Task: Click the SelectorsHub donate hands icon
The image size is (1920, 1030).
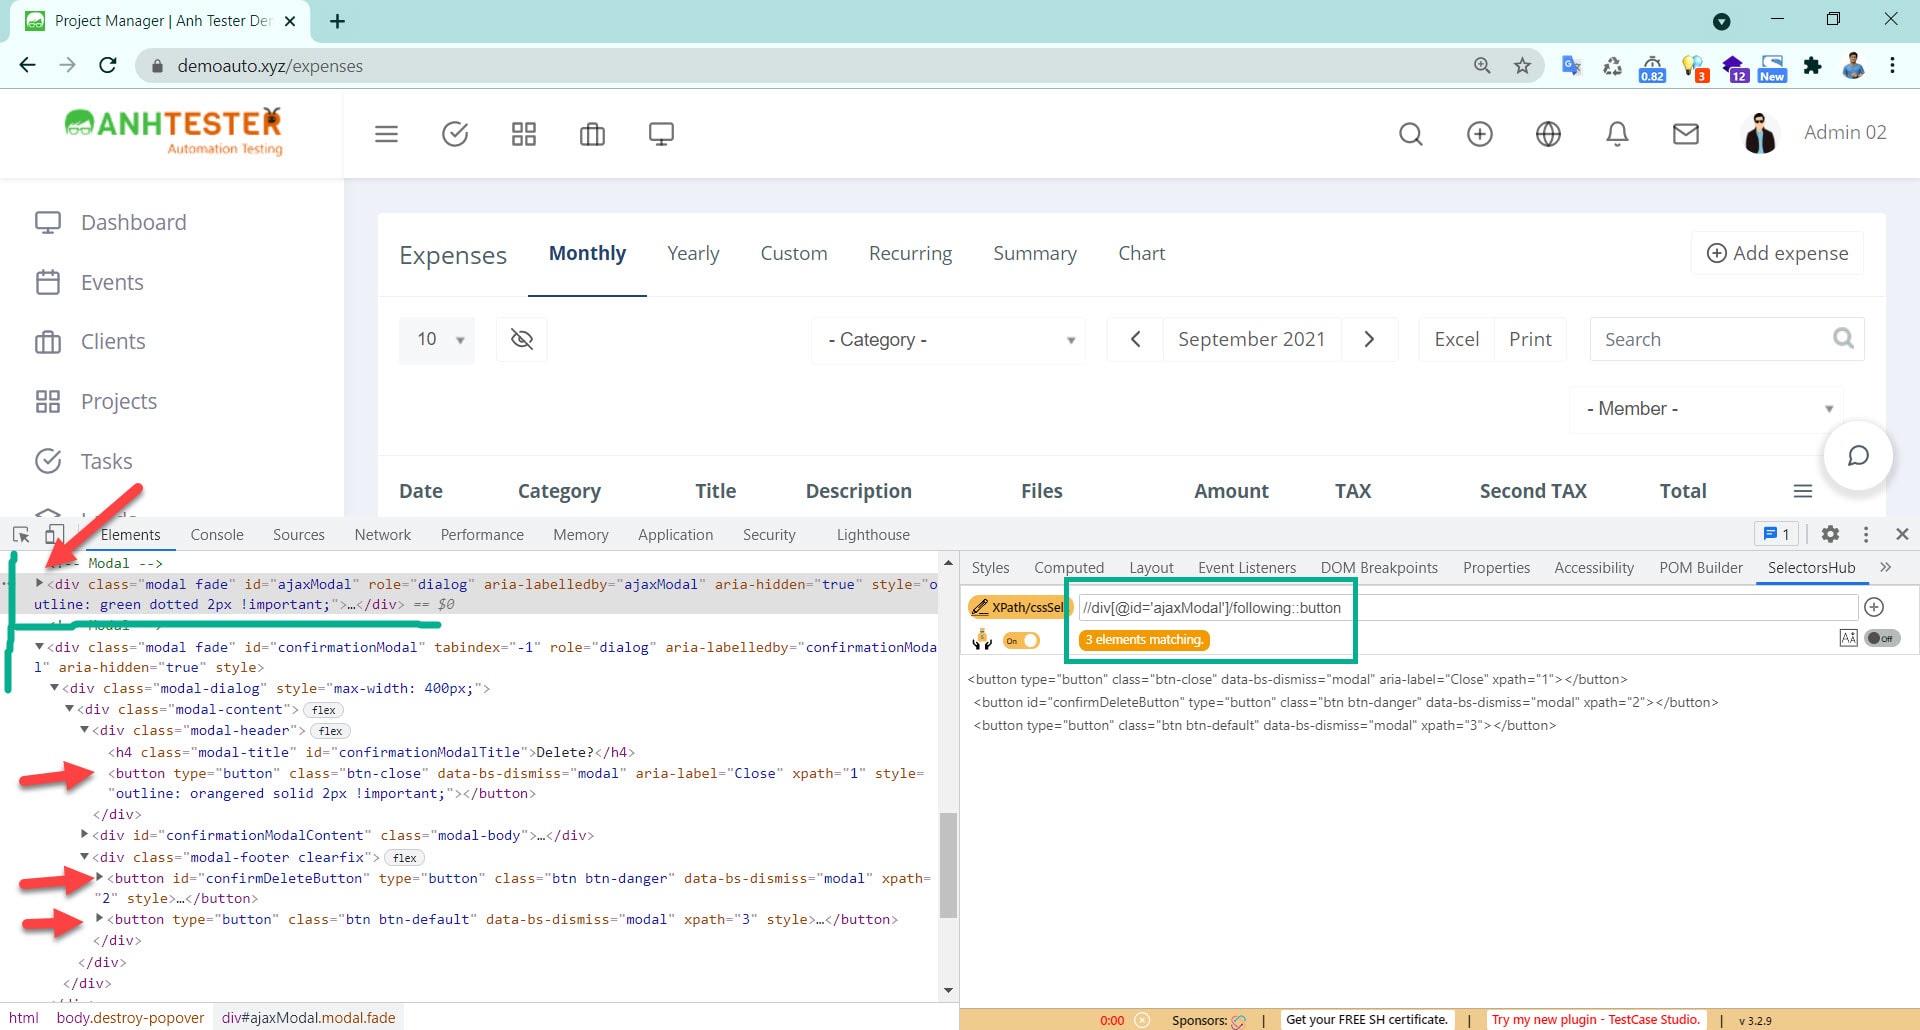Action: coord(982,640)
